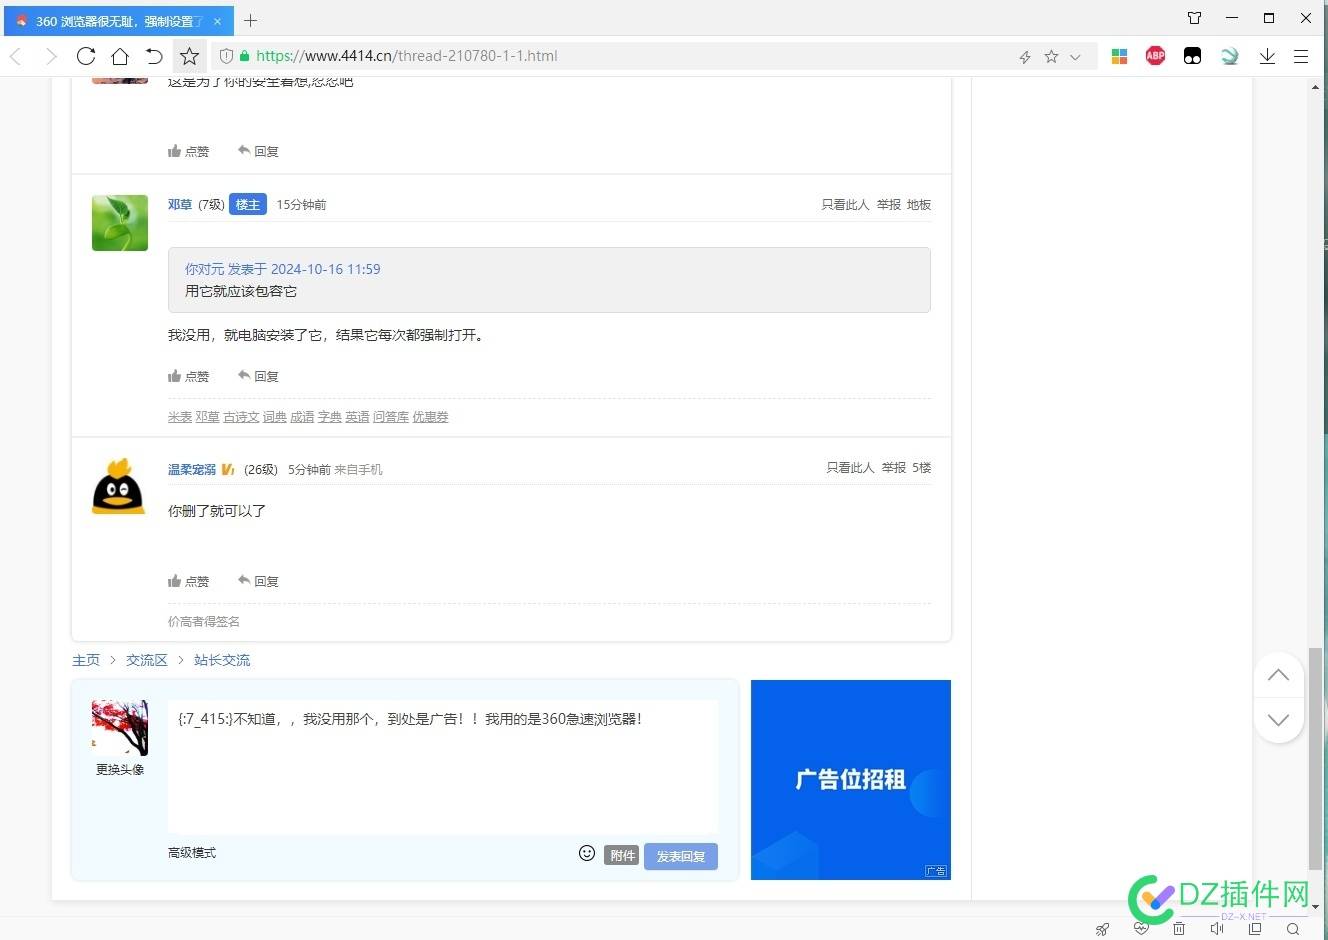
Task: Switch to 高级模式 editor
Action: click(192, 853)
